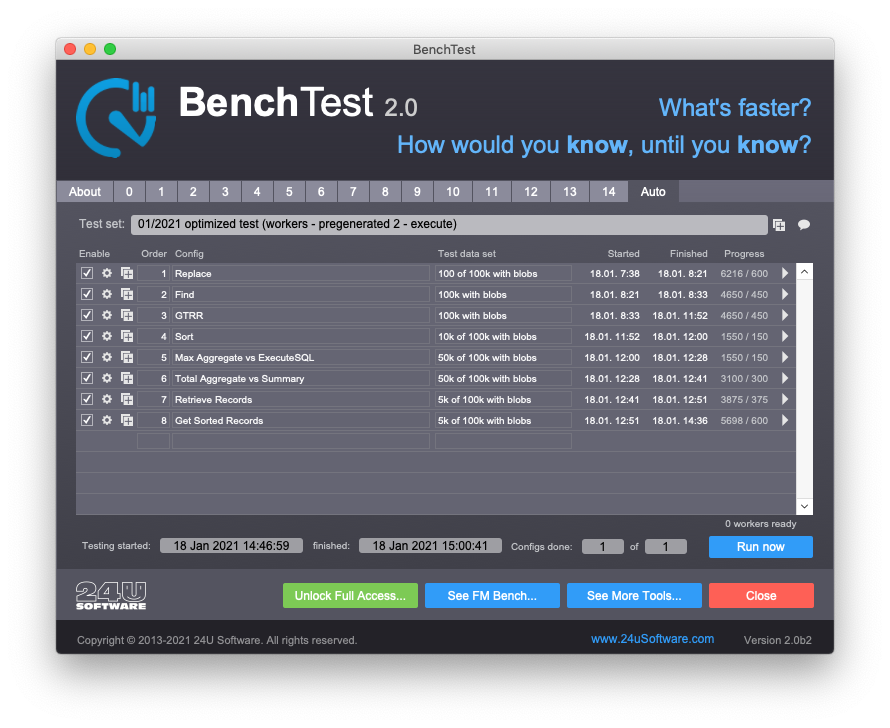This screenshot has height=728, width=890.
Task: Open the comment bubble for test set
Action: (x=804, y=225)
